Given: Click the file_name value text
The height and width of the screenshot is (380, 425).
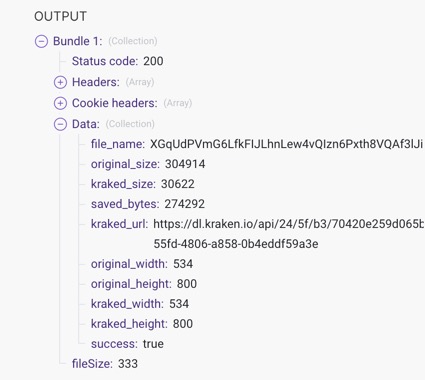Looking at the screenshot, I should click(x=287, y=144).
